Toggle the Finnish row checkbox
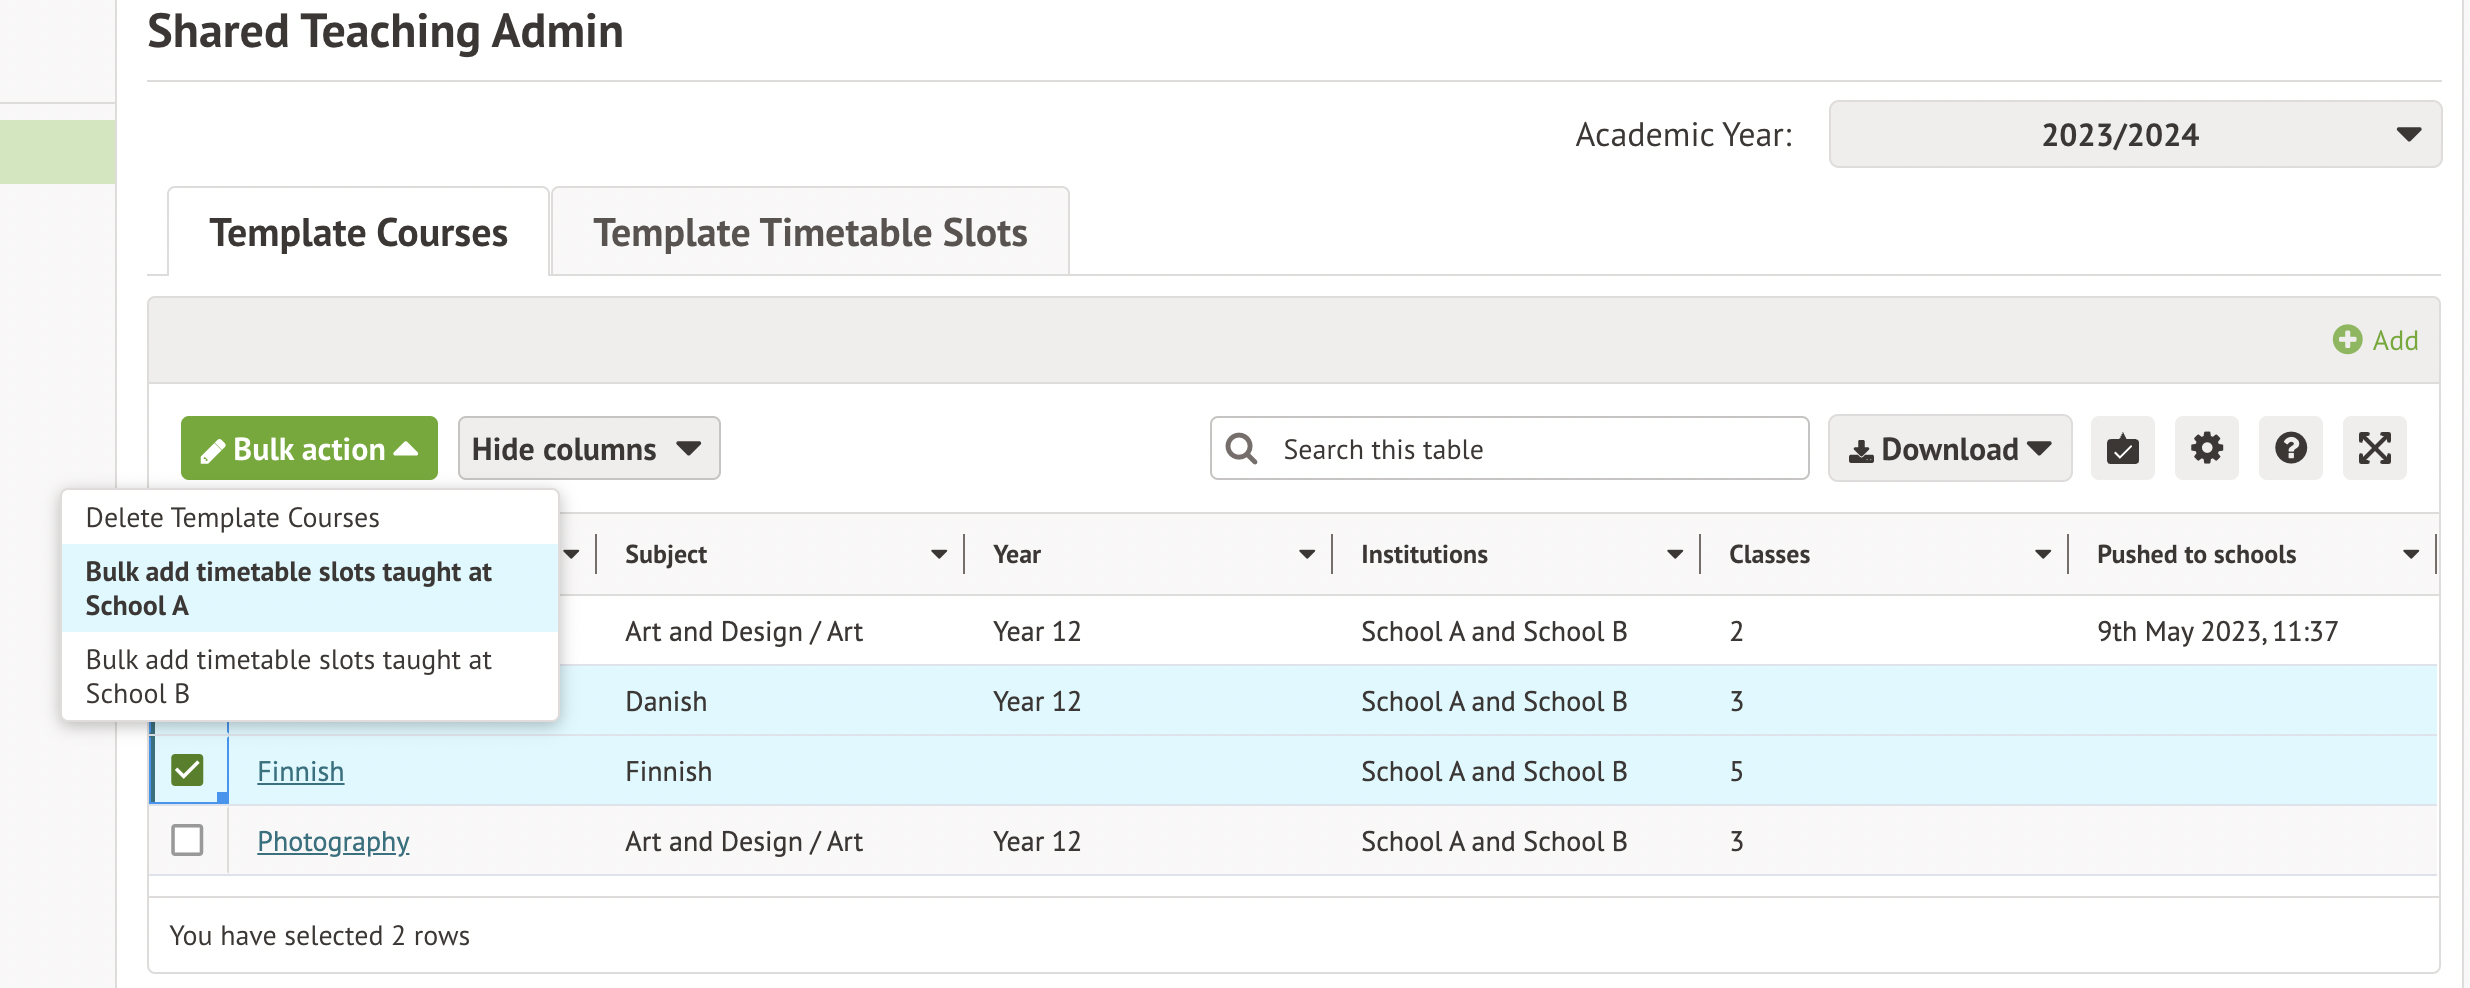Image resolution: width=2470 pixels, height=988 pixels. (187, 770)
